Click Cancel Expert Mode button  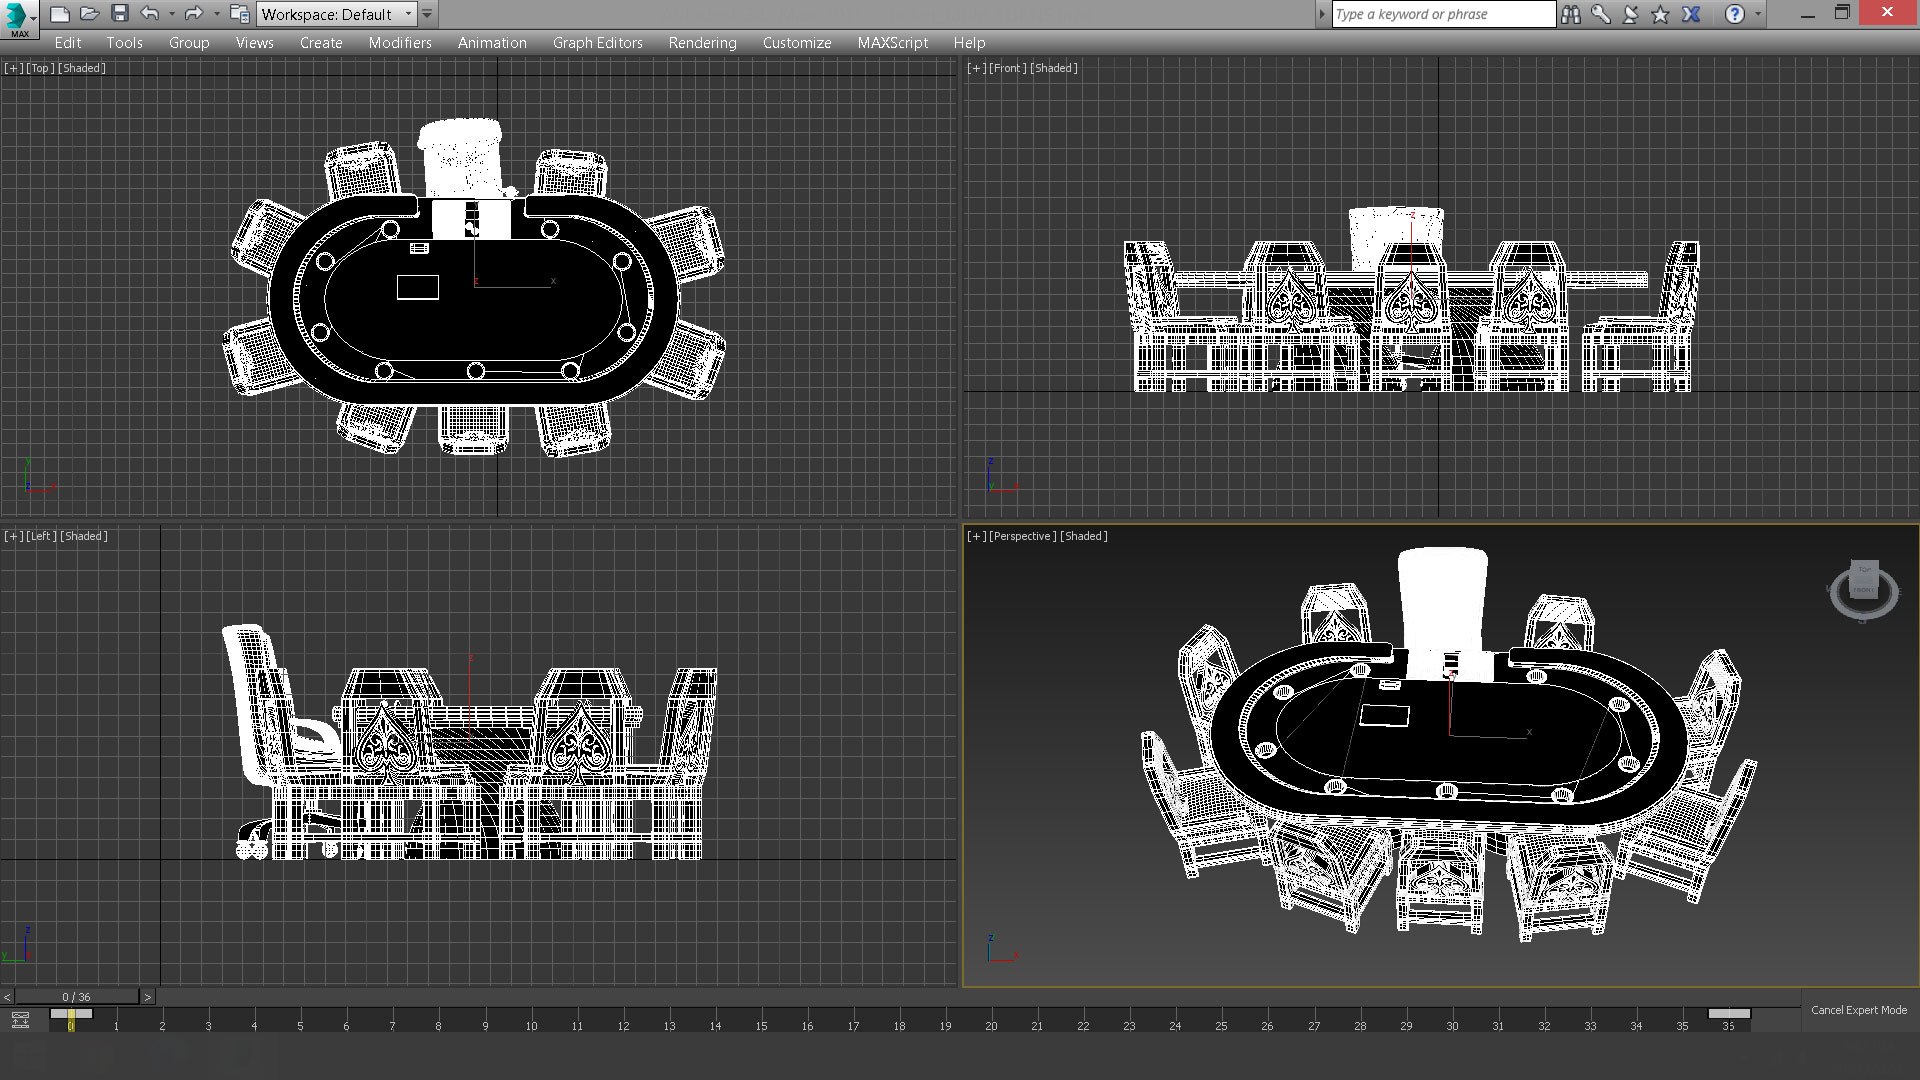pyautogui.click(x=1859, y=1010)
